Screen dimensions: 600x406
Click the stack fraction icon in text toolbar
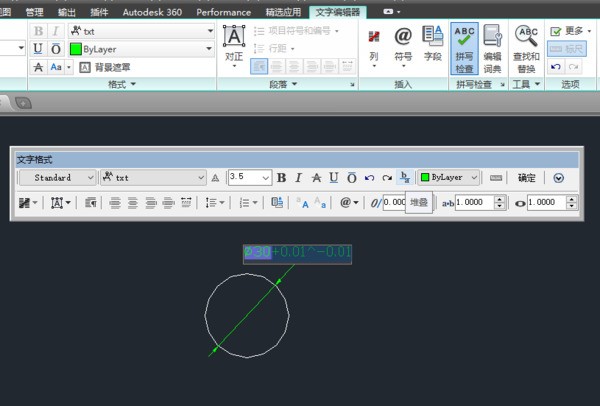[x=405, y=178]
